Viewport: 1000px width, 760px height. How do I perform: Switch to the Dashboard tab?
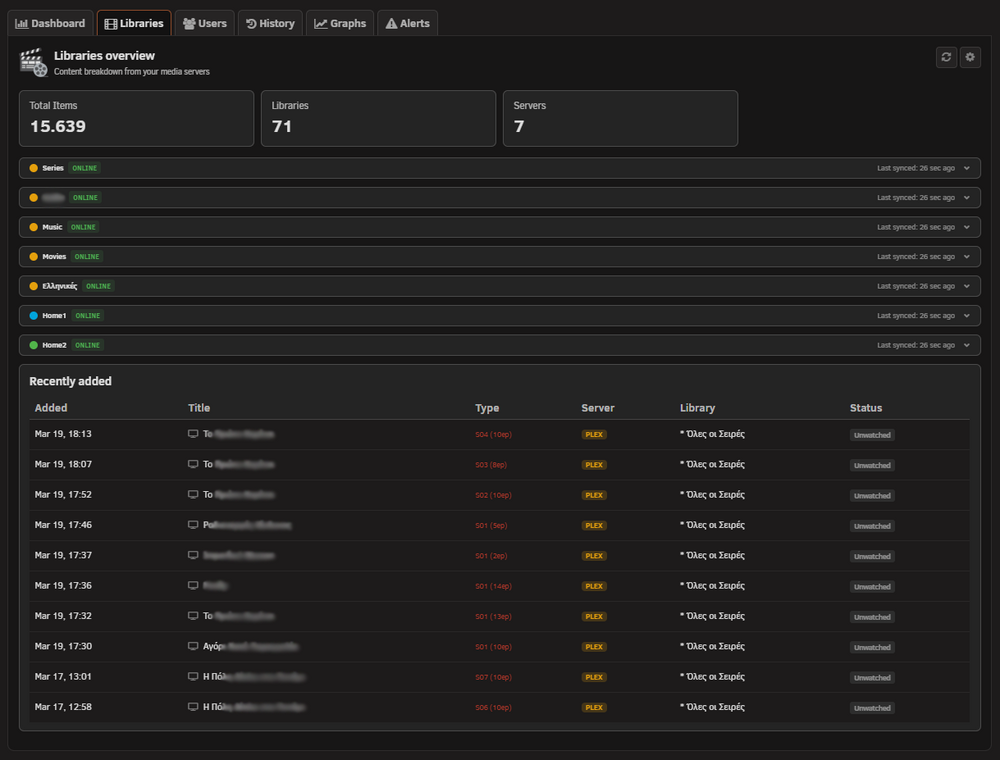(50, 24)
